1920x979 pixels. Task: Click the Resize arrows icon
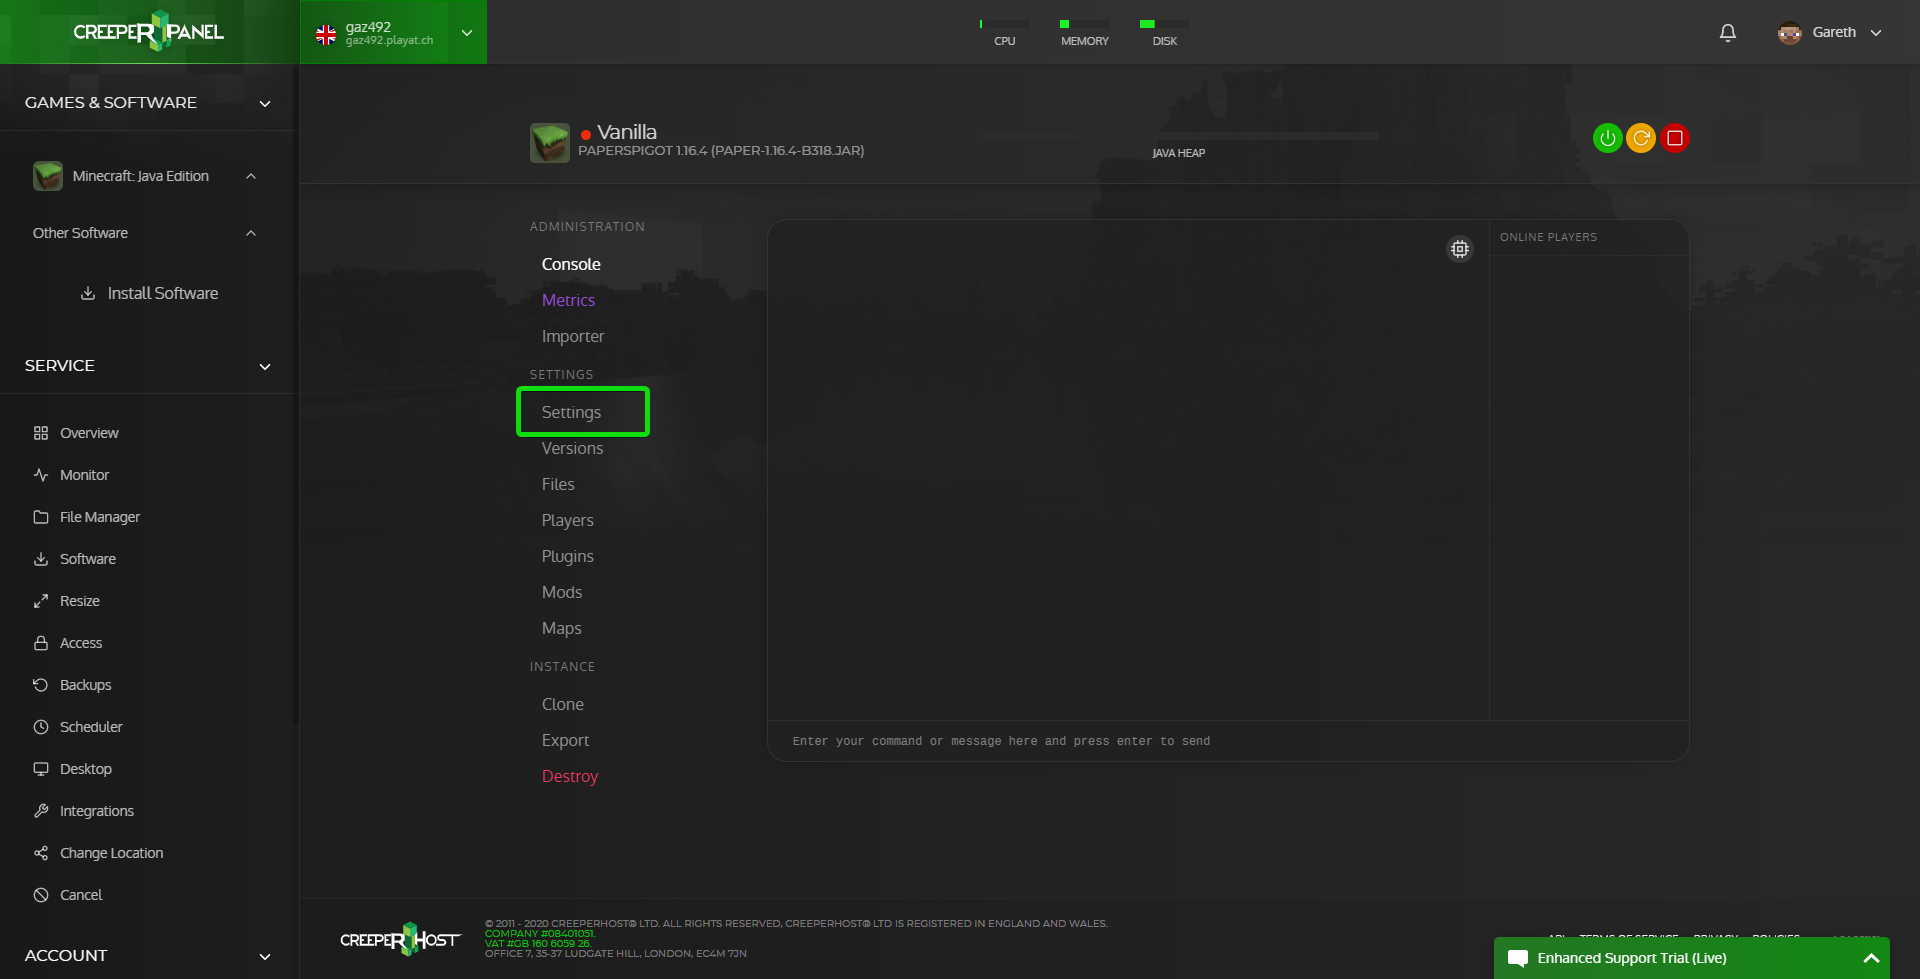[x=41, y=601]
